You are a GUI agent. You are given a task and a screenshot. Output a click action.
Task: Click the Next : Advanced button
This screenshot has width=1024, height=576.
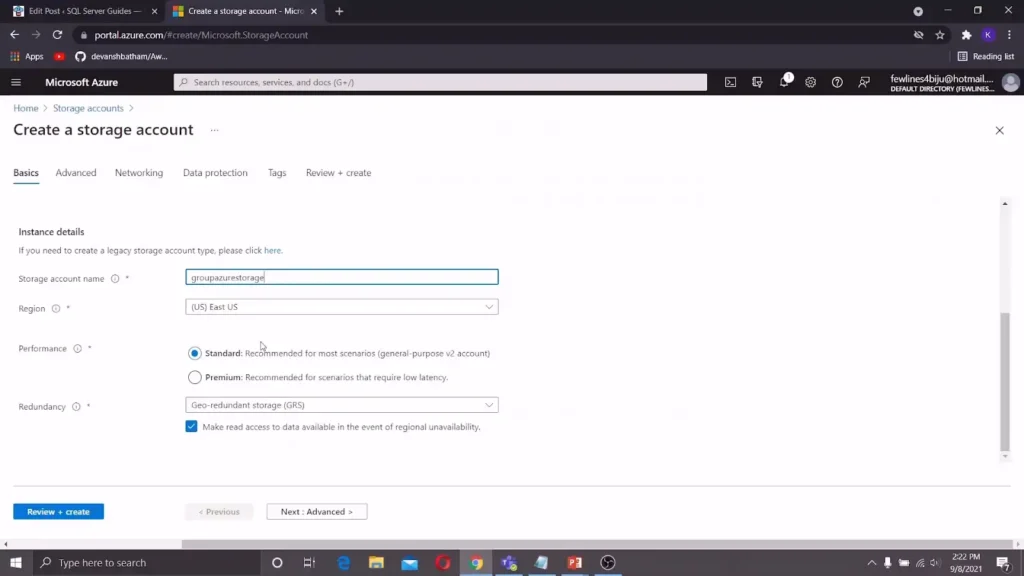[x=317, y=511]
